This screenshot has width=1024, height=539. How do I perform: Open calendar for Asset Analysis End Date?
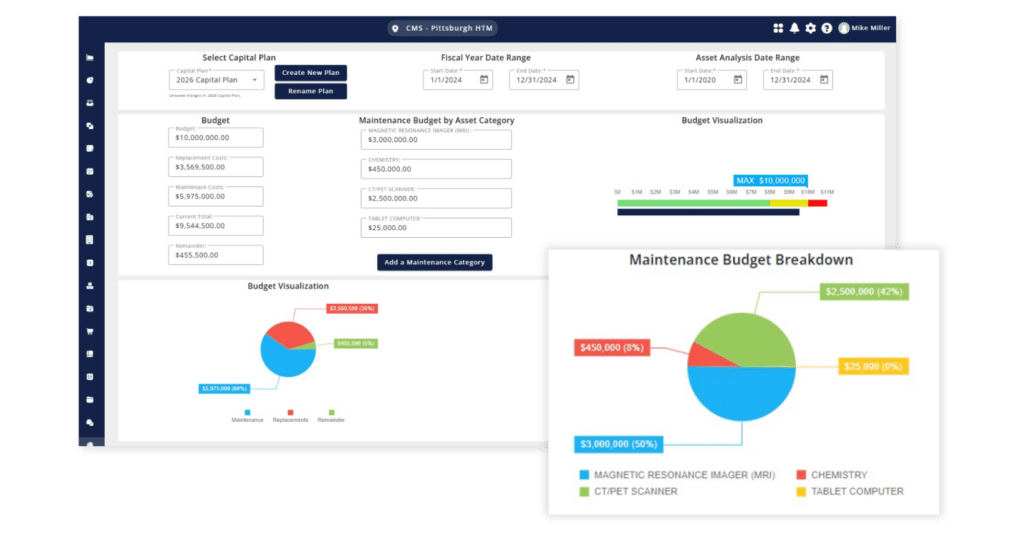(823, 80)
